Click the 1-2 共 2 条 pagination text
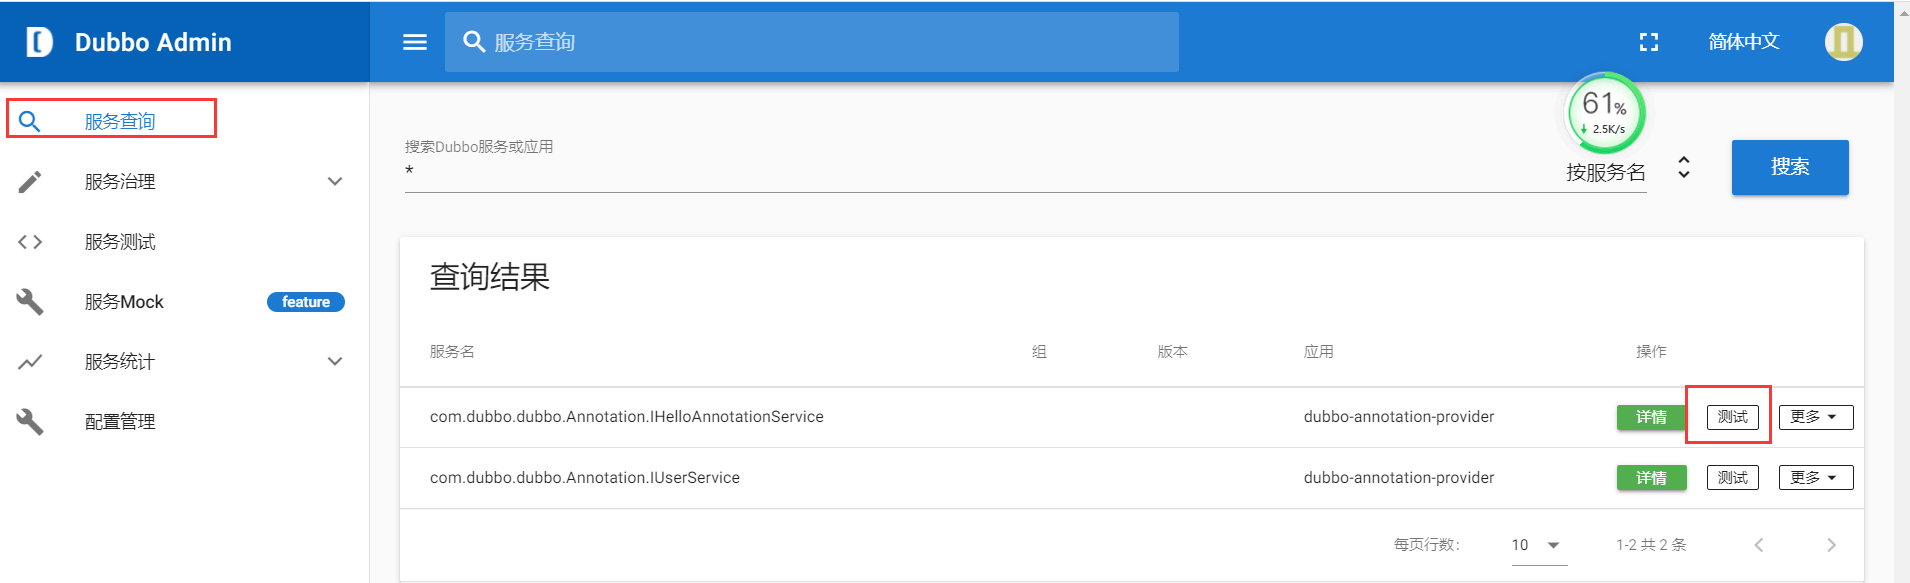The image size is (1910, 583). pos(1651,545)
